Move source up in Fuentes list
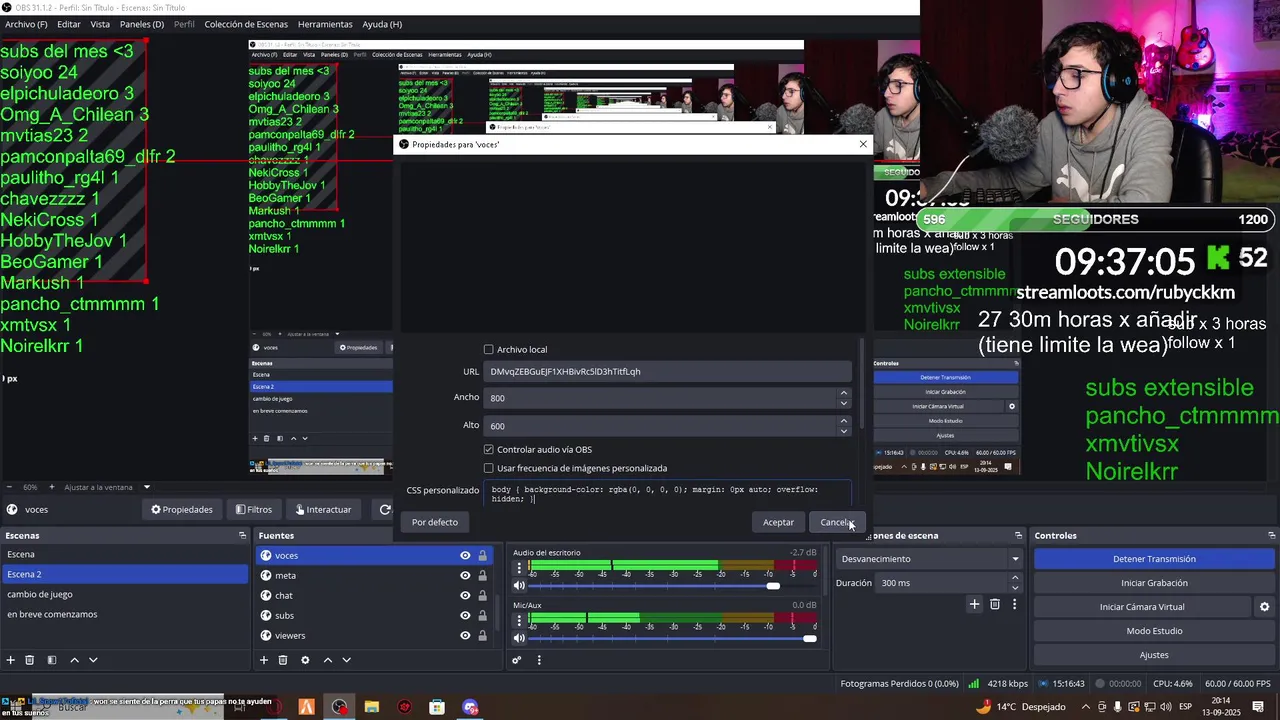 (x=327, y=660)
